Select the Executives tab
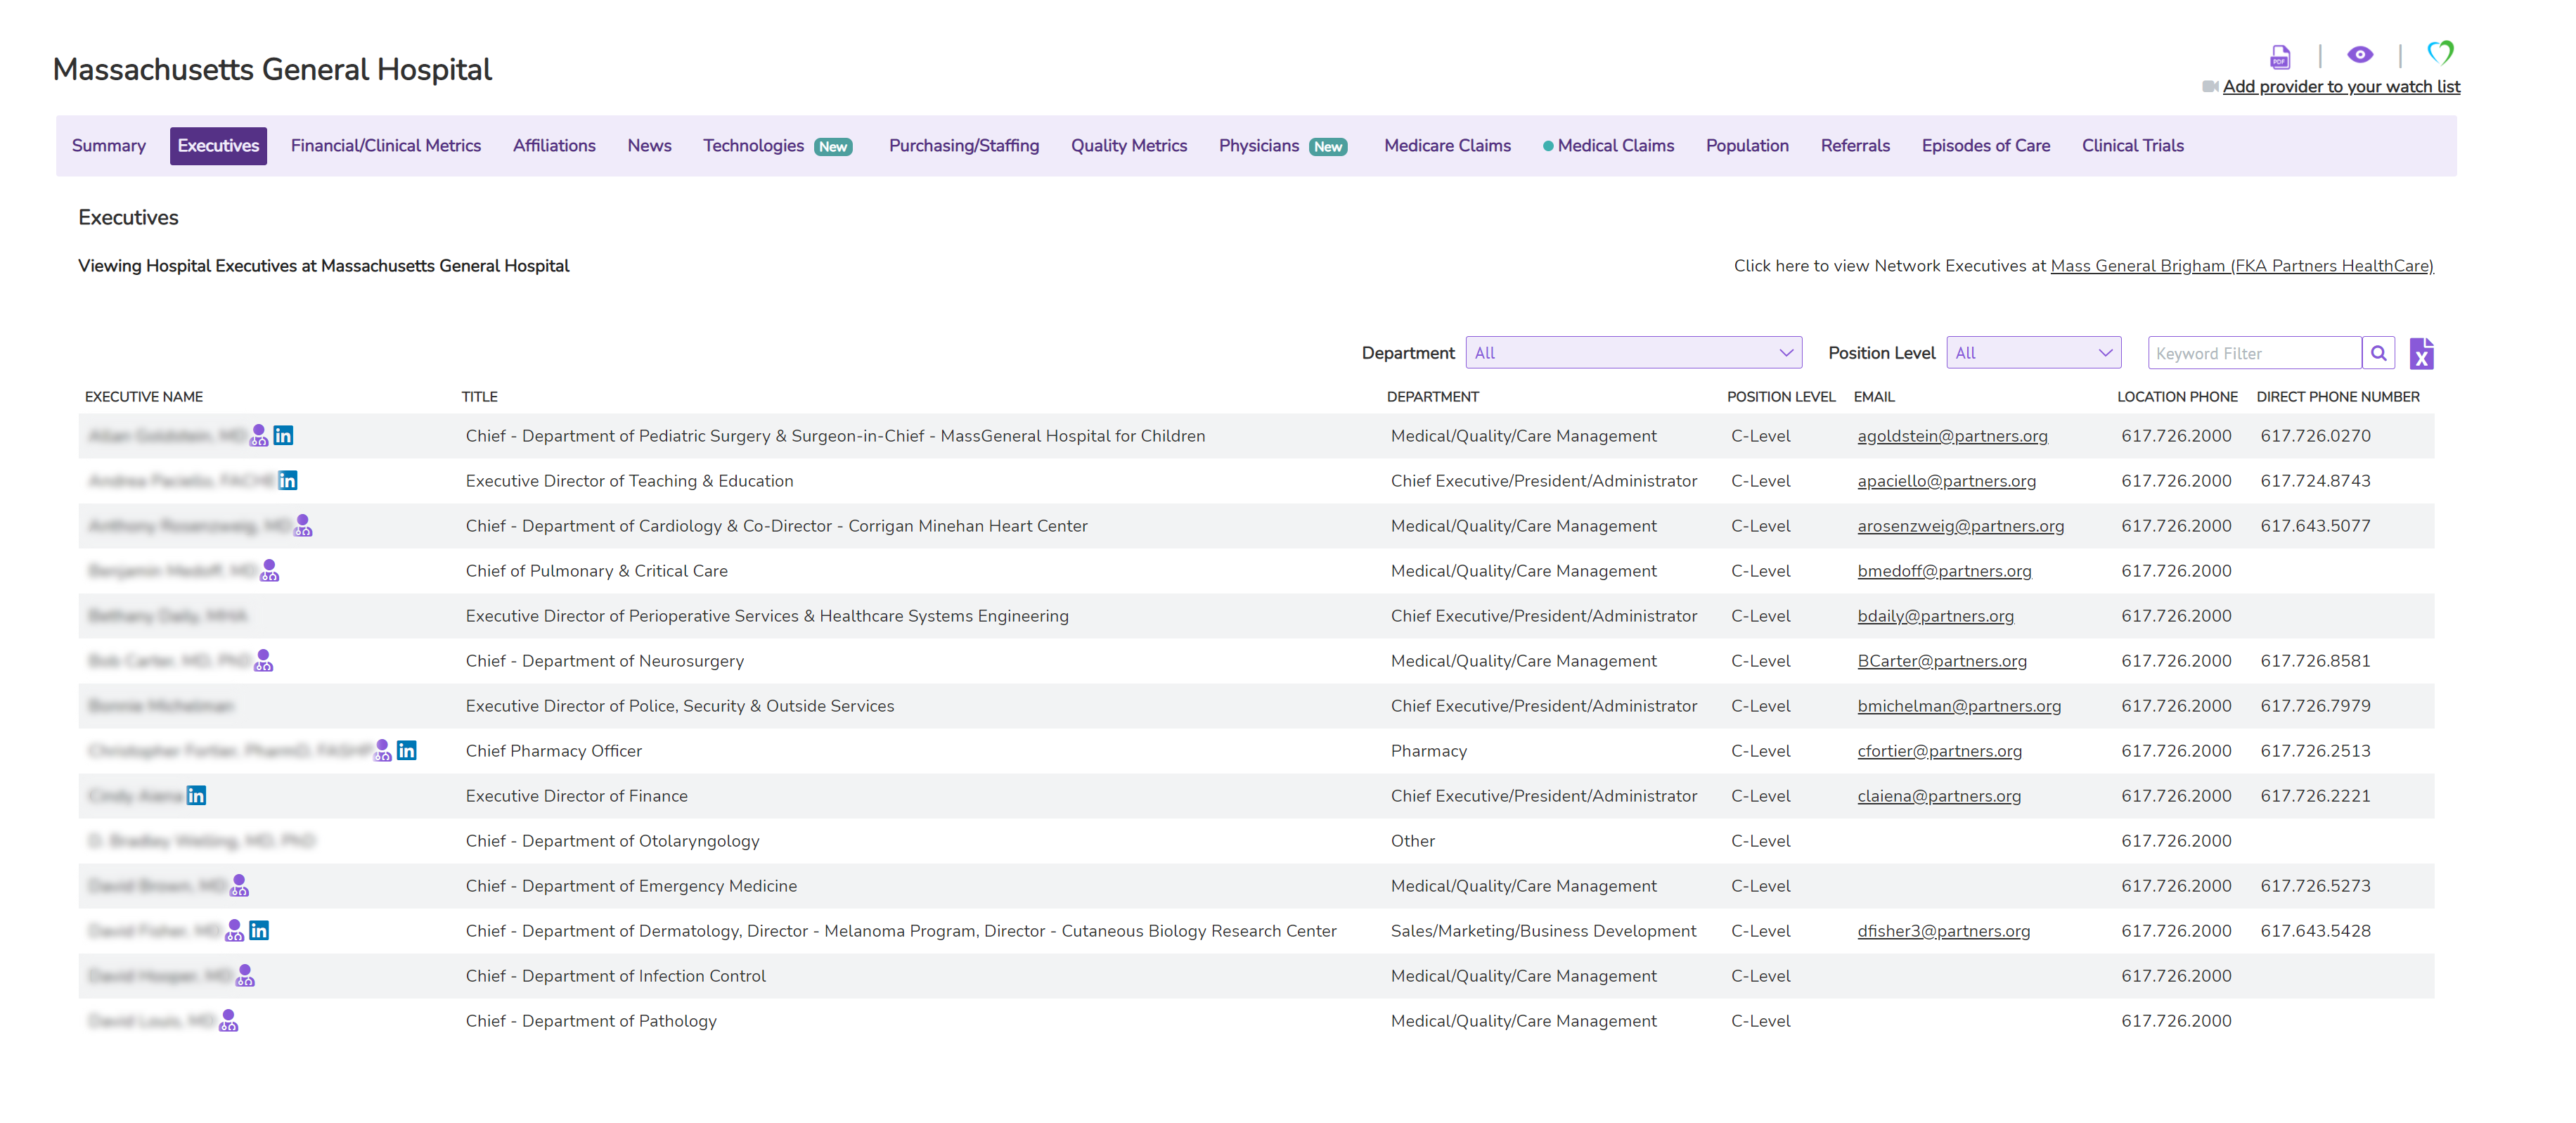Image resolution: width=2576 pixels, height=1123 pixels. (x=218, y=146)
